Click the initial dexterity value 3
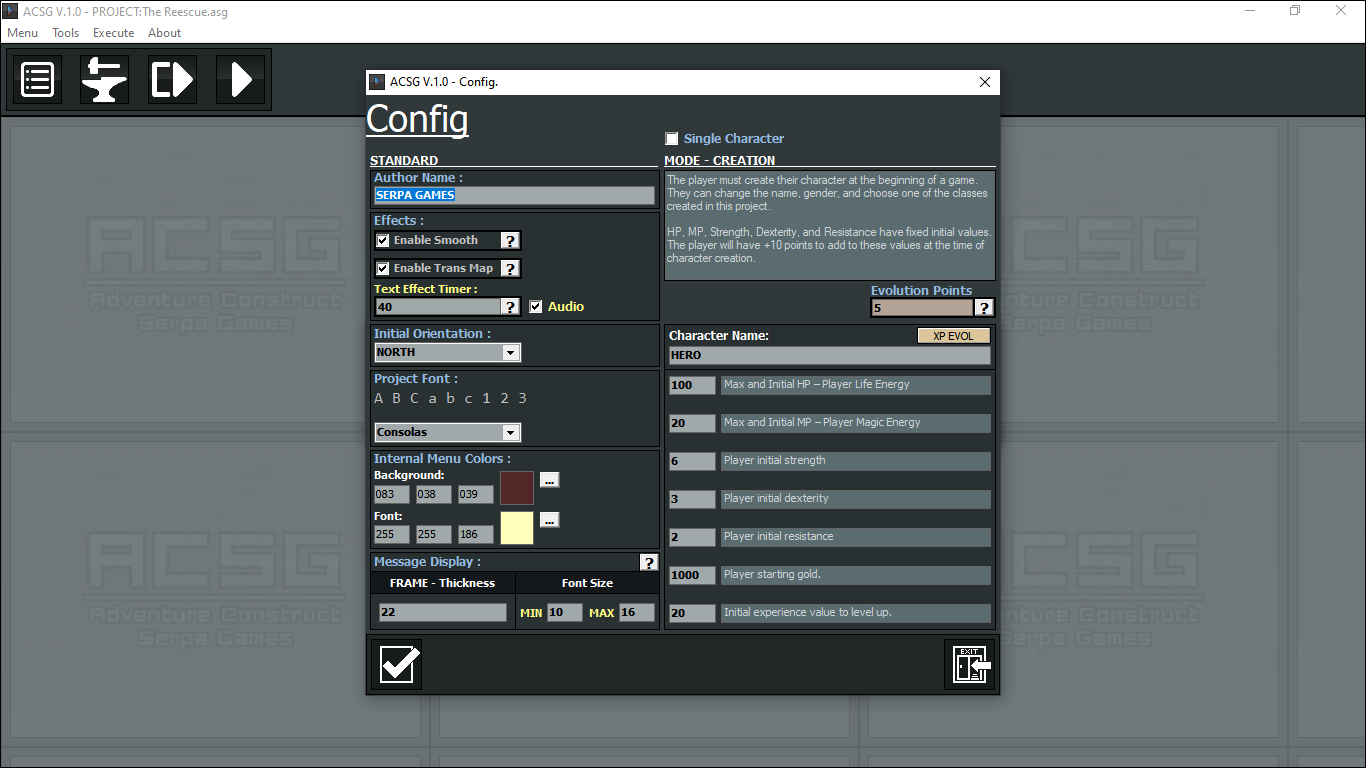 692,499
